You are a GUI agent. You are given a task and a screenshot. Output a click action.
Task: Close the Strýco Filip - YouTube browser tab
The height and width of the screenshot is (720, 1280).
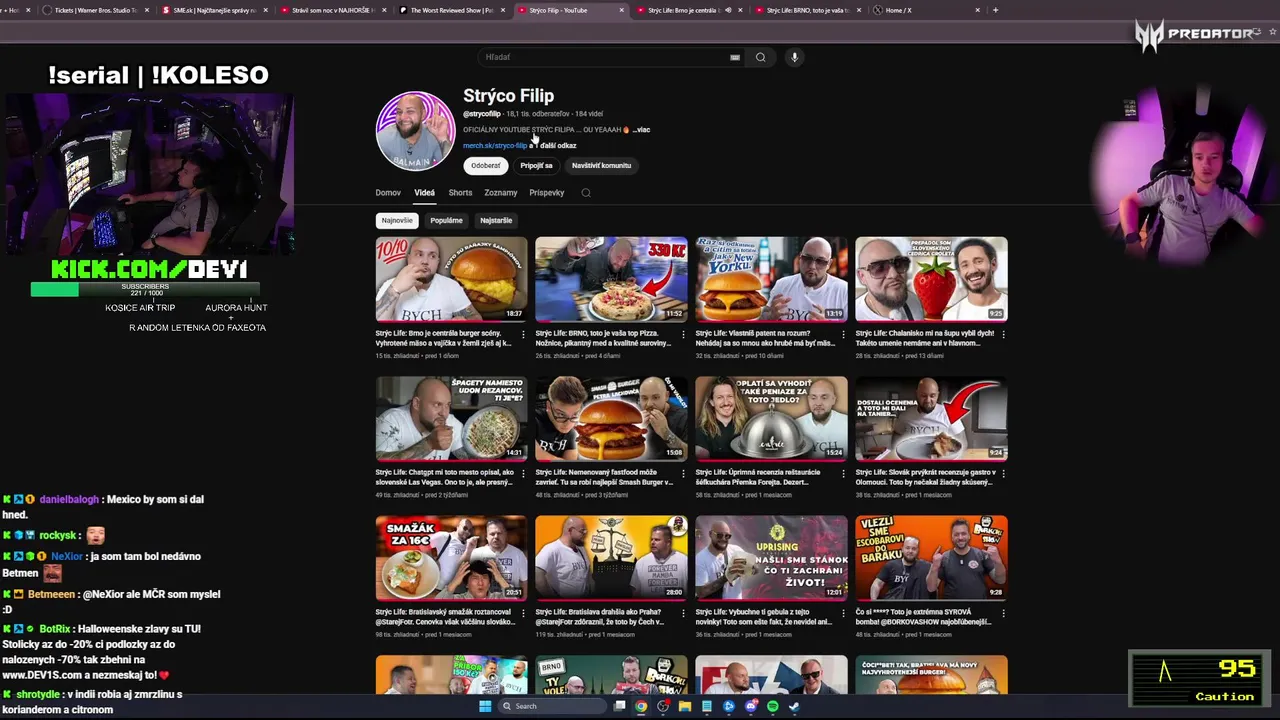(622, 10)
